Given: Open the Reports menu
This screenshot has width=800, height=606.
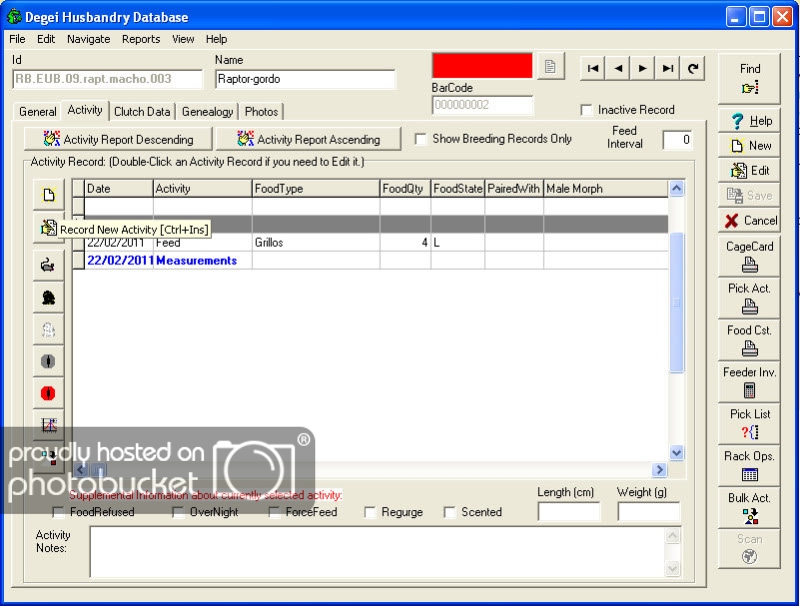Looking at the screenshot, I should pos(141,39).
